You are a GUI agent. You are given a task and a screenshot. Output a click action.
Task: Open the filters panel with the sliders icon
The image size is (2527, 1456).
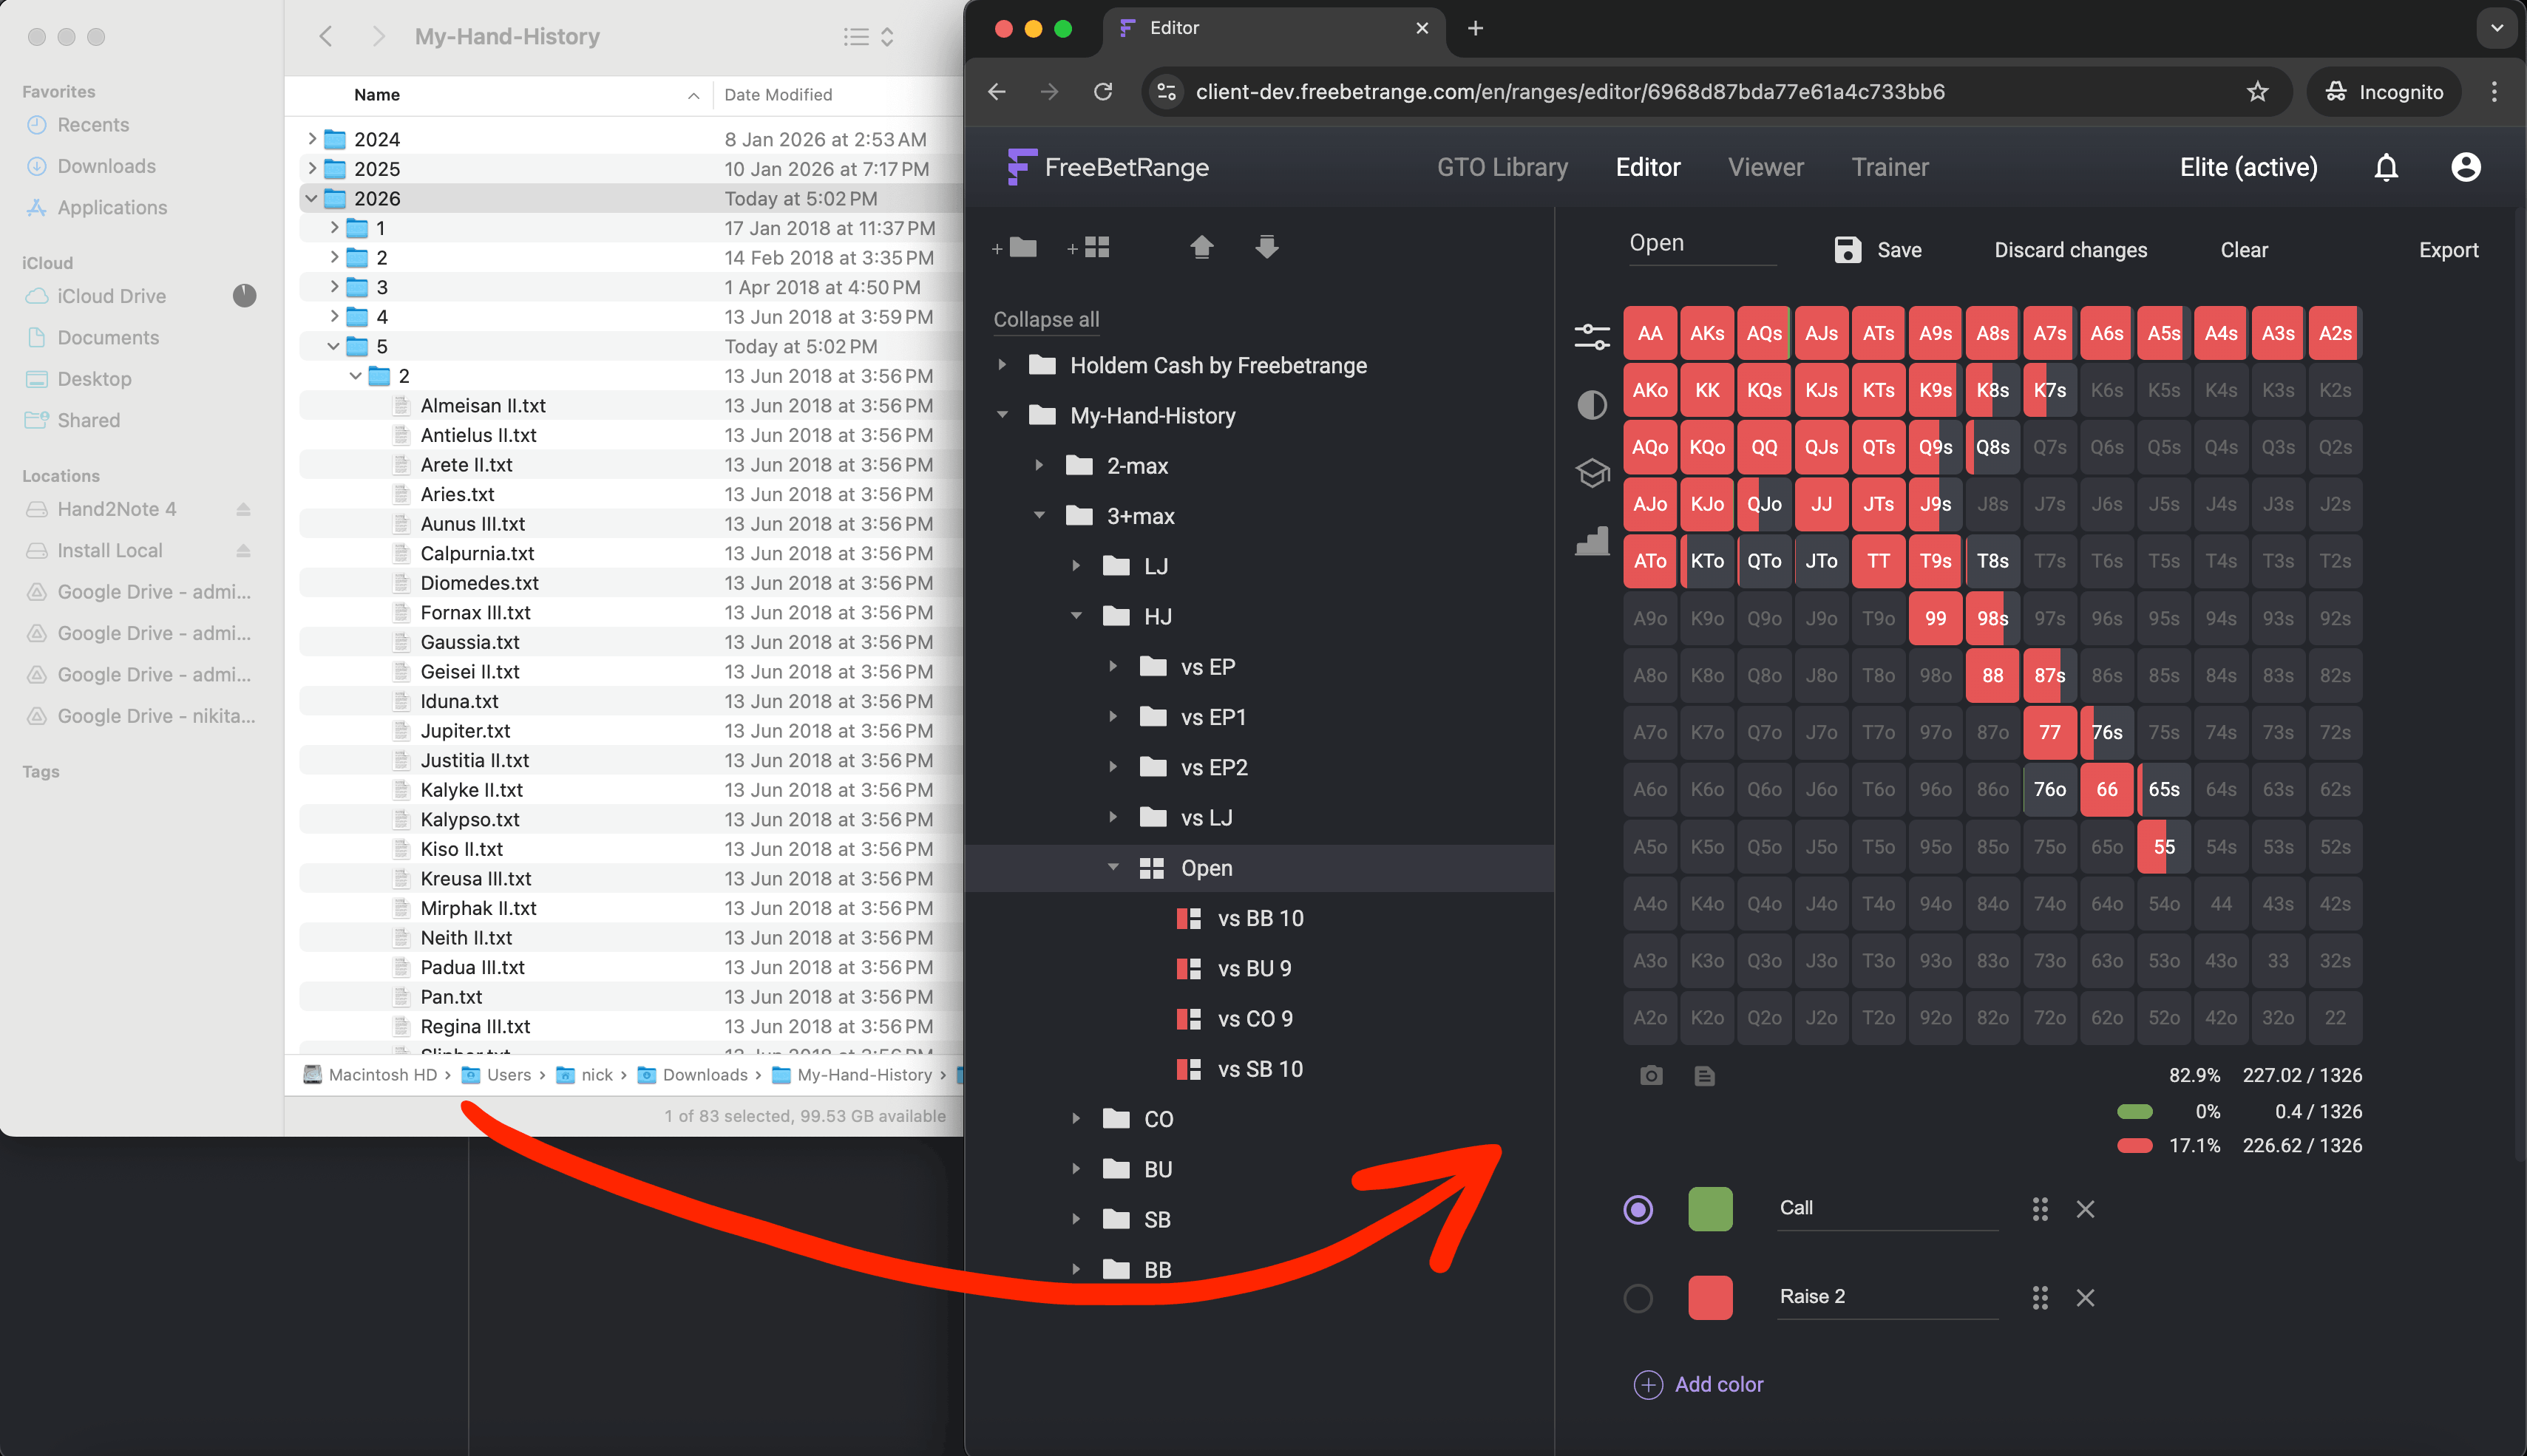1592,336
